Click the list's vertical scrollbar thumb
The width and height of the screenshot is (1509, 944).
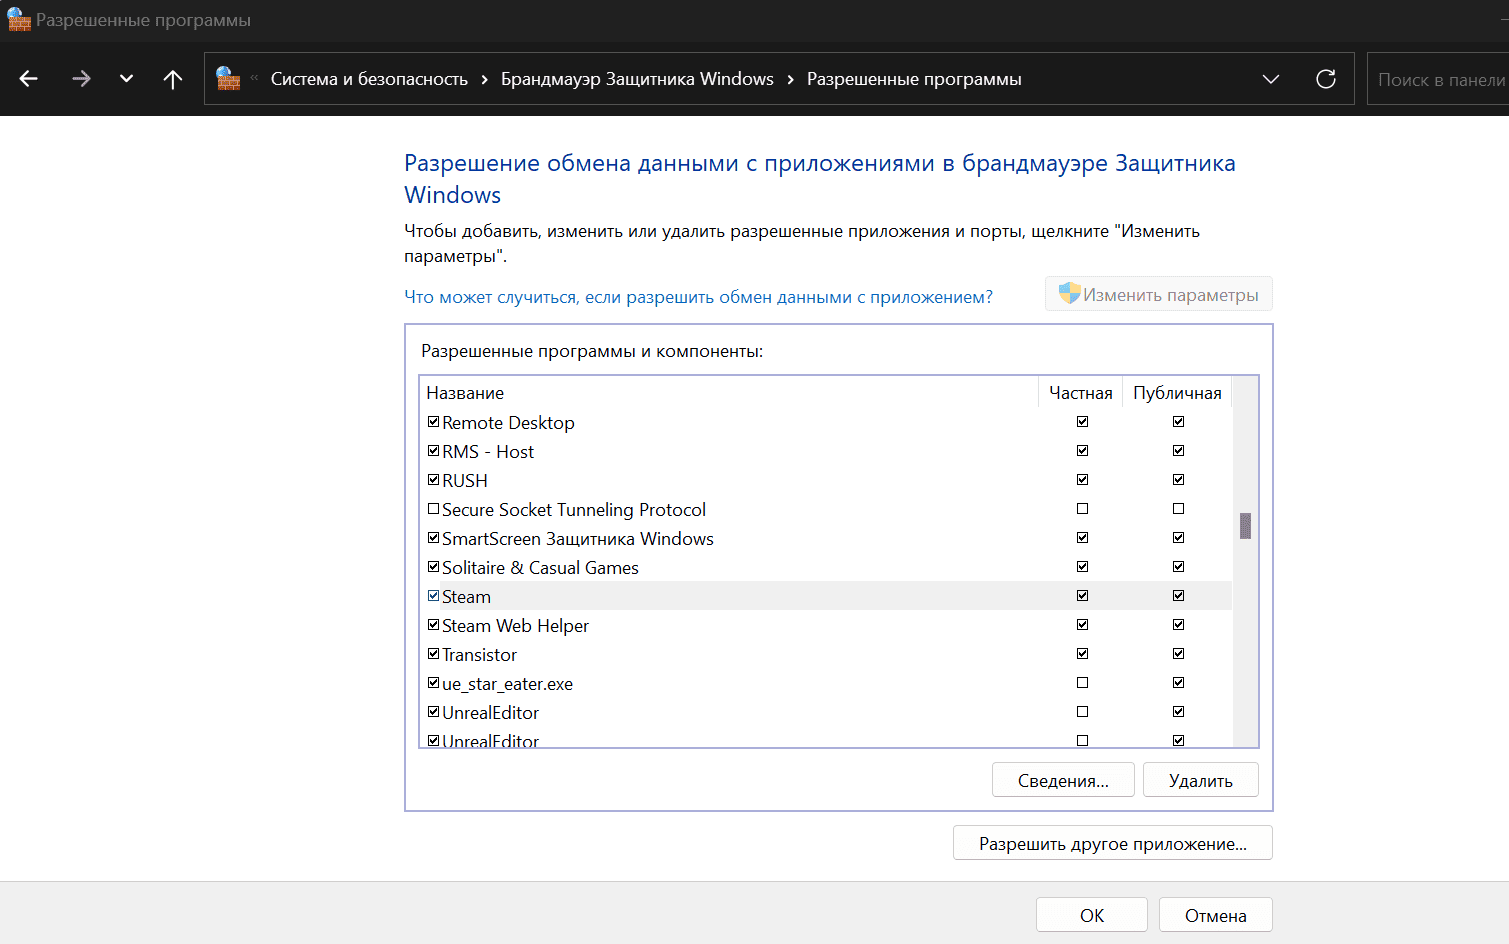point(1245,525)
